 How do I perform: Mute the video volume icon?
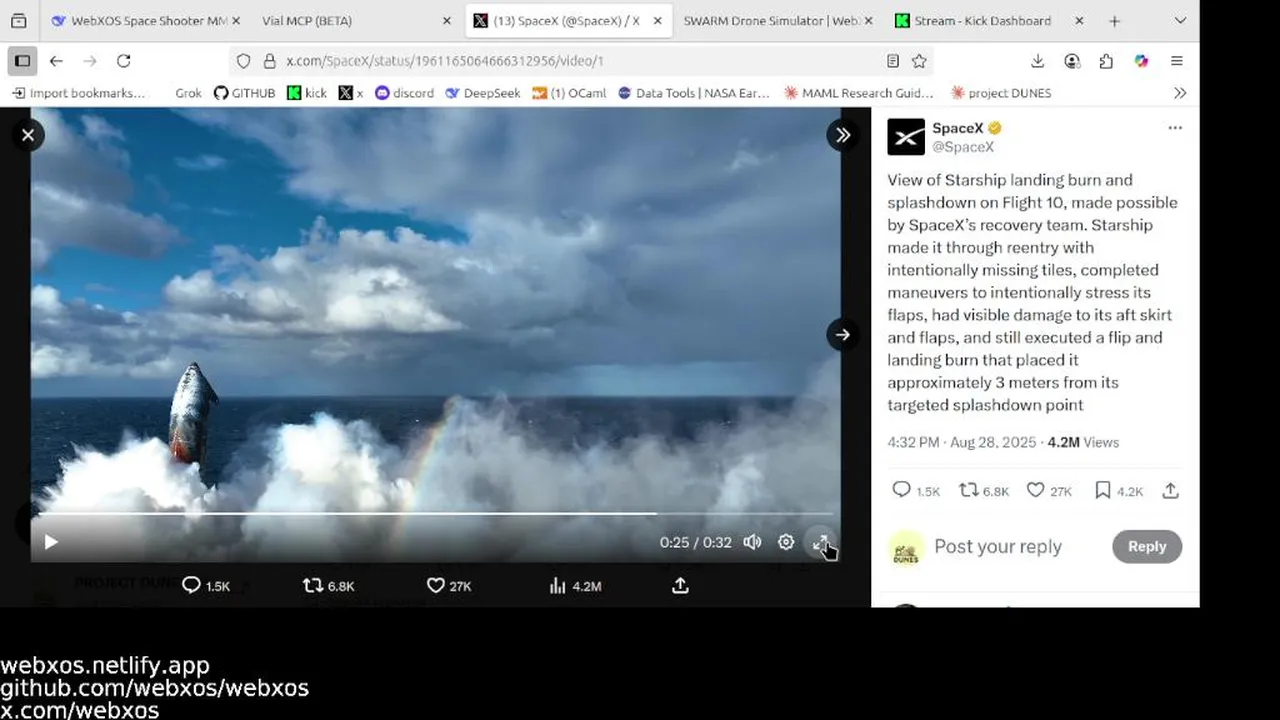[752, 542]
